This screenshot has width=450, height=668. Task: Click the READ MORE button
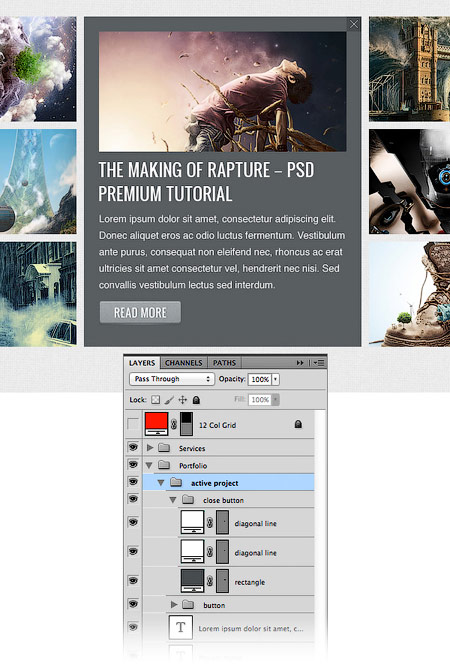pos(140,312)
